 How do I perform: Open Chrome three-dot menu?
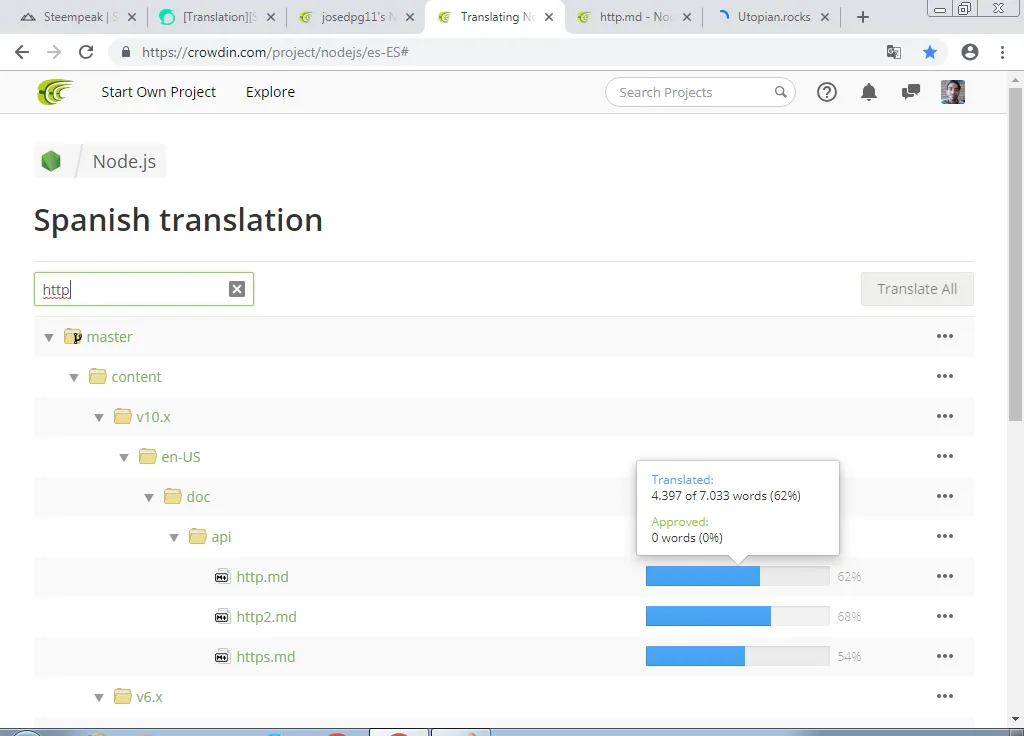pyautogui.click(x=1002, y=52)
